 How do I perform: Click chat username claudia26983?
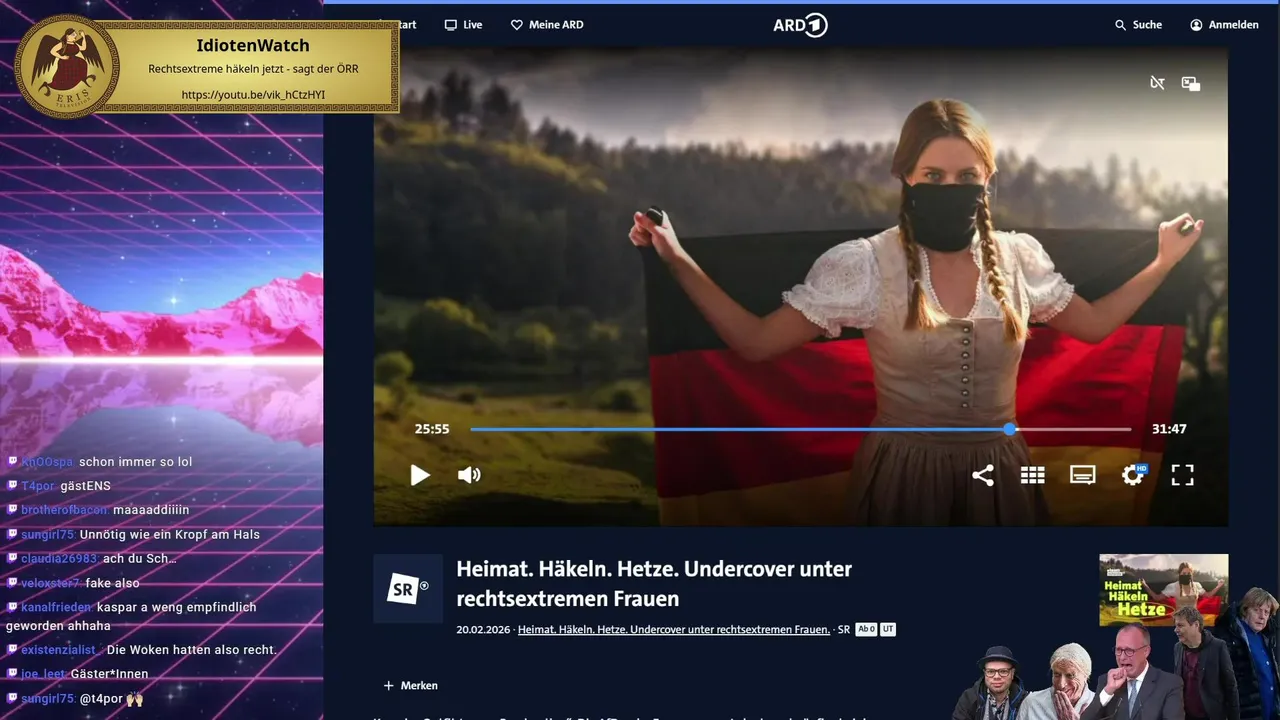(59, 559)
